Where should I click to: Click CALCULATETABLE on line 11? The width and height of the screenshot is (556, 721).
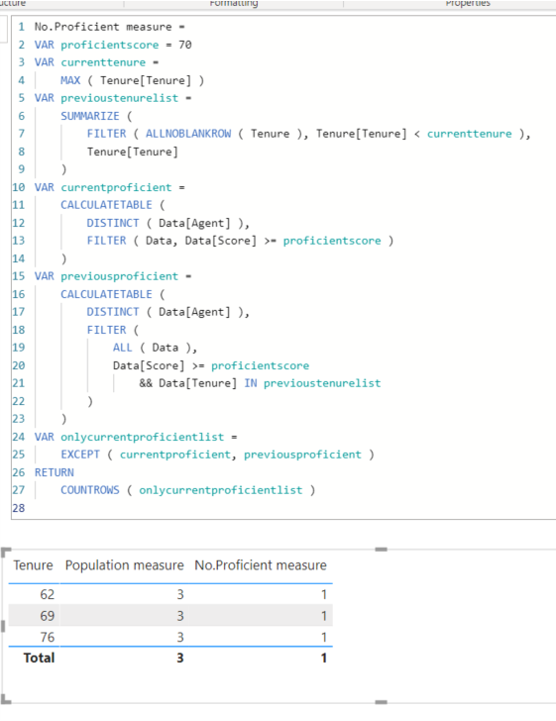tap(106, 205)
